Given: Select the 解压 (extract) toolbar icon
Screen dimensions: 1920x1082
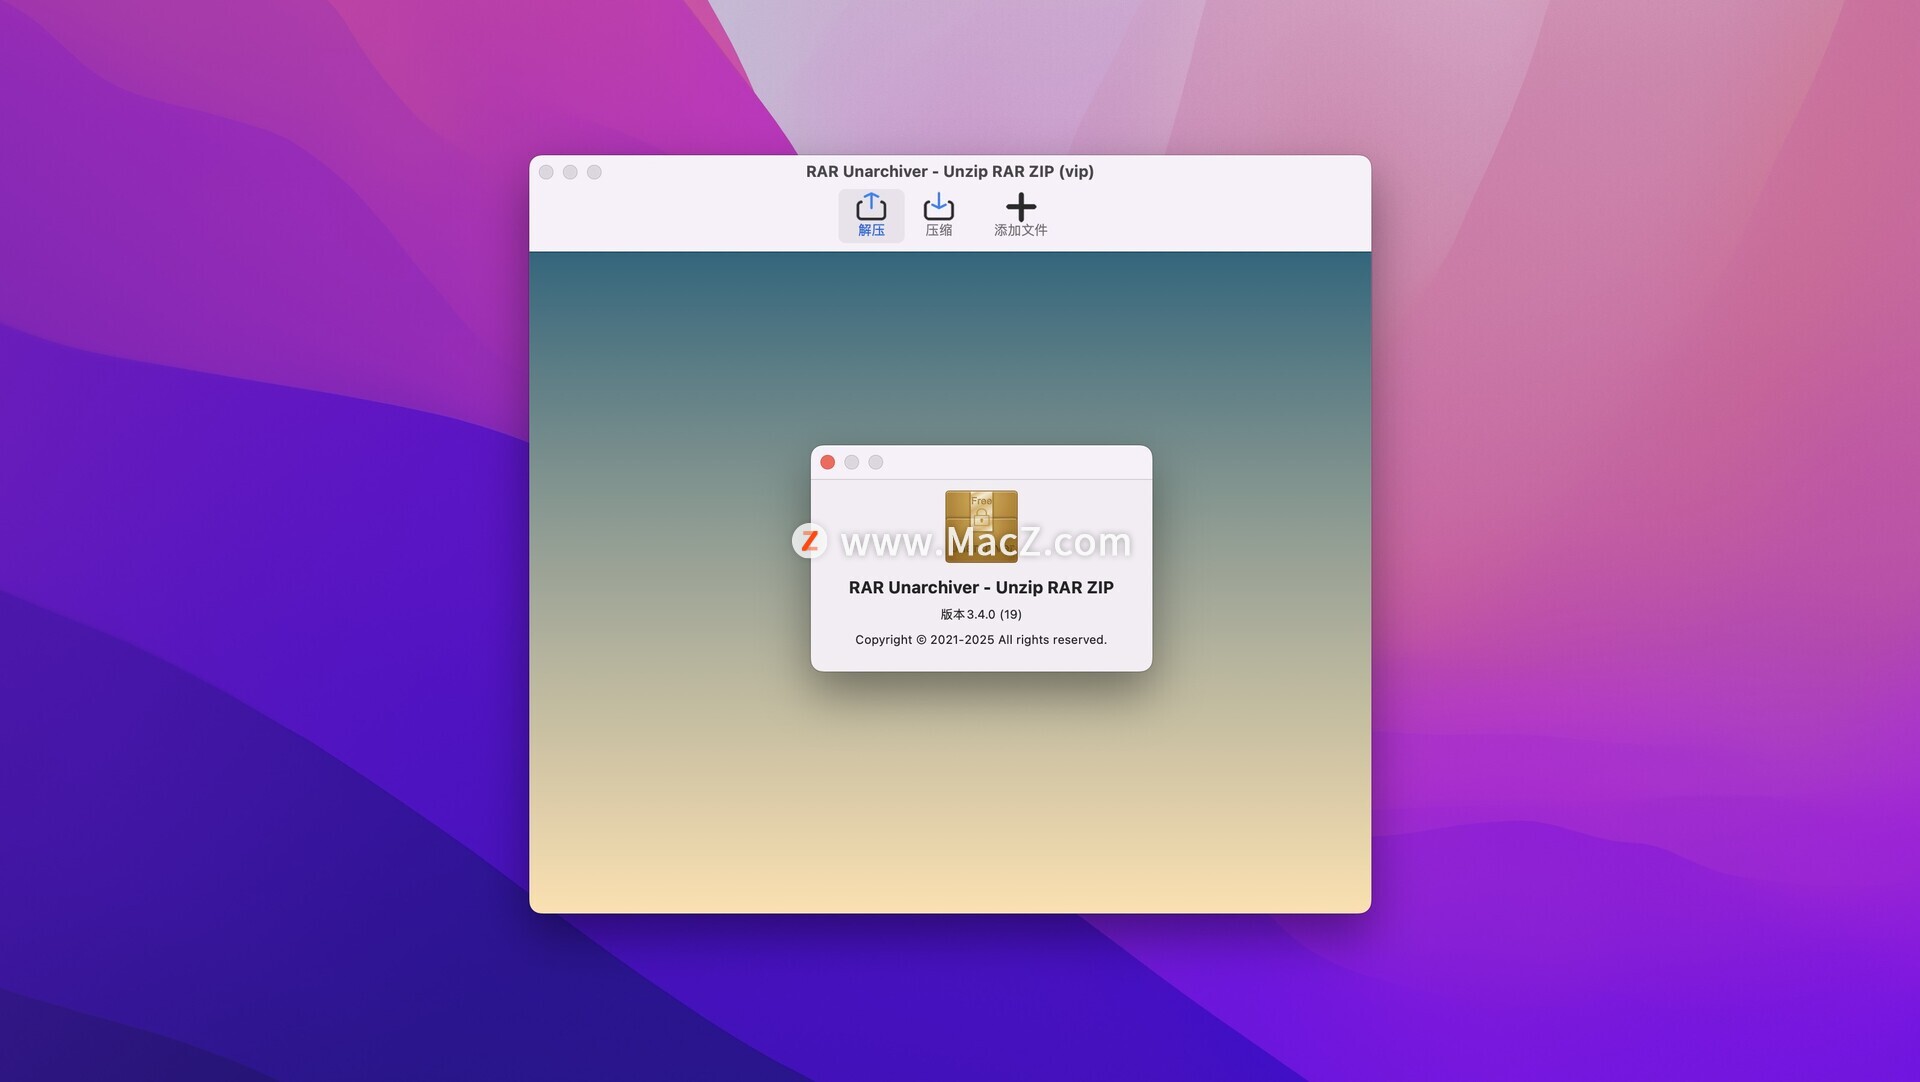Looking at the screenshot, I should 871,215.
